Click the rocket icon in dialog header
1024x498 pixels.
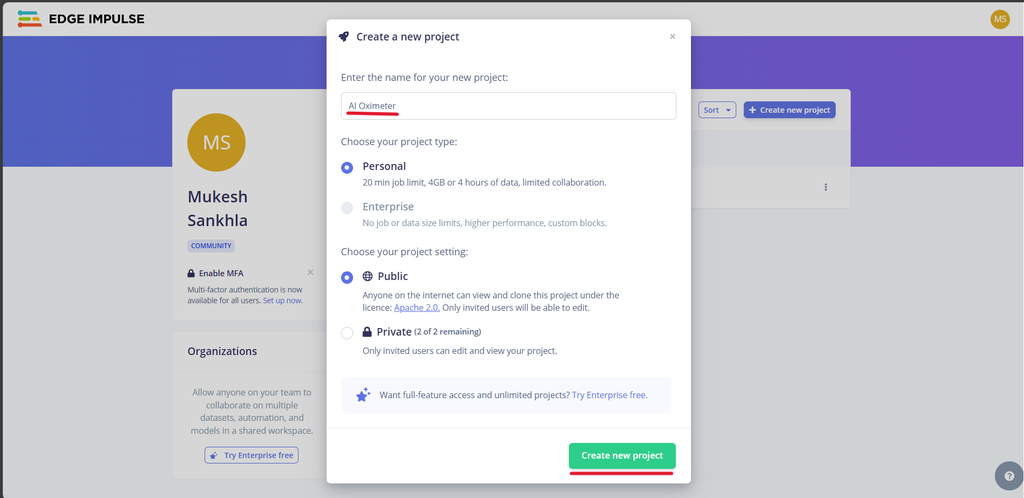(x=344, y=37)
